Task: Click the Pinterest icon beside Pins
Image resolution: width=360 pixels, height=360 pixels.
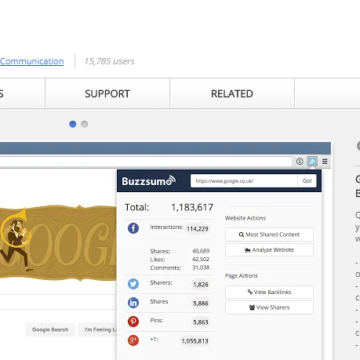Action: point(133,322)
